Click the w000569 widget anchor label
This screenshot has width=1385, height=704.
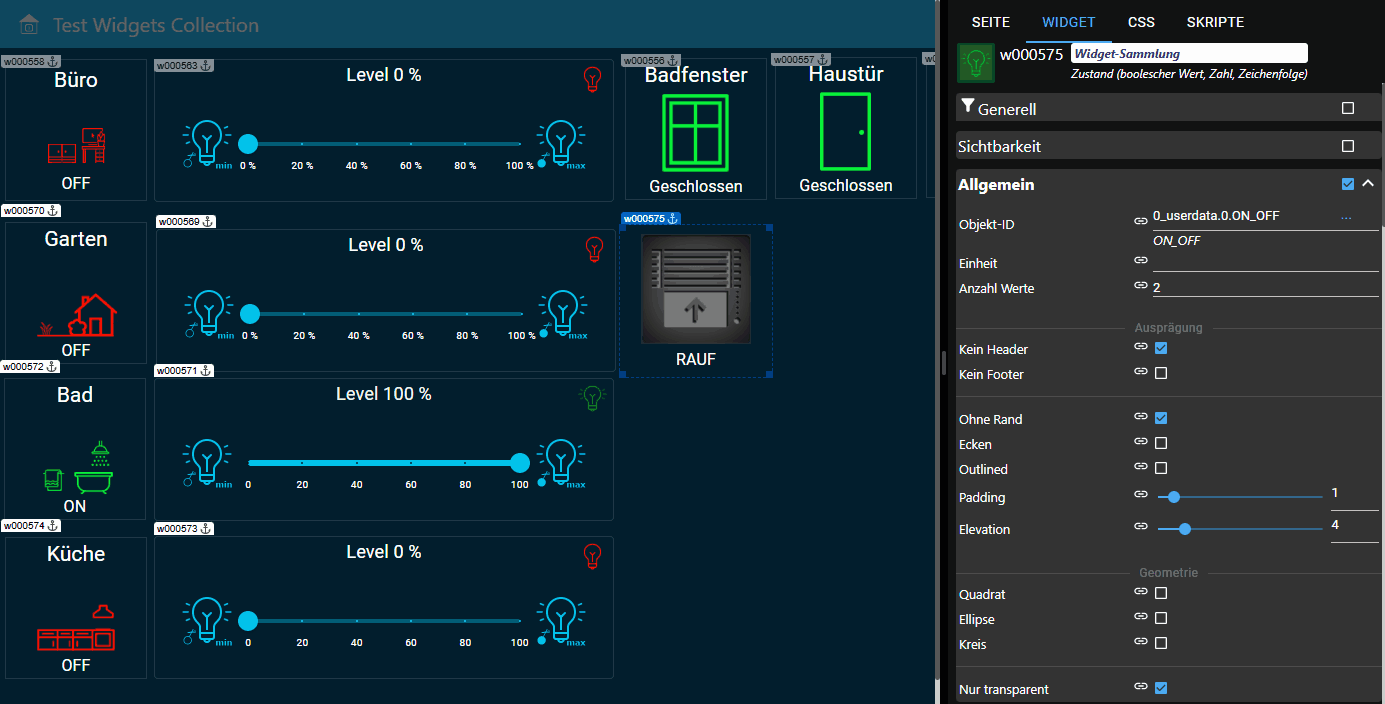tap(186, 222)
